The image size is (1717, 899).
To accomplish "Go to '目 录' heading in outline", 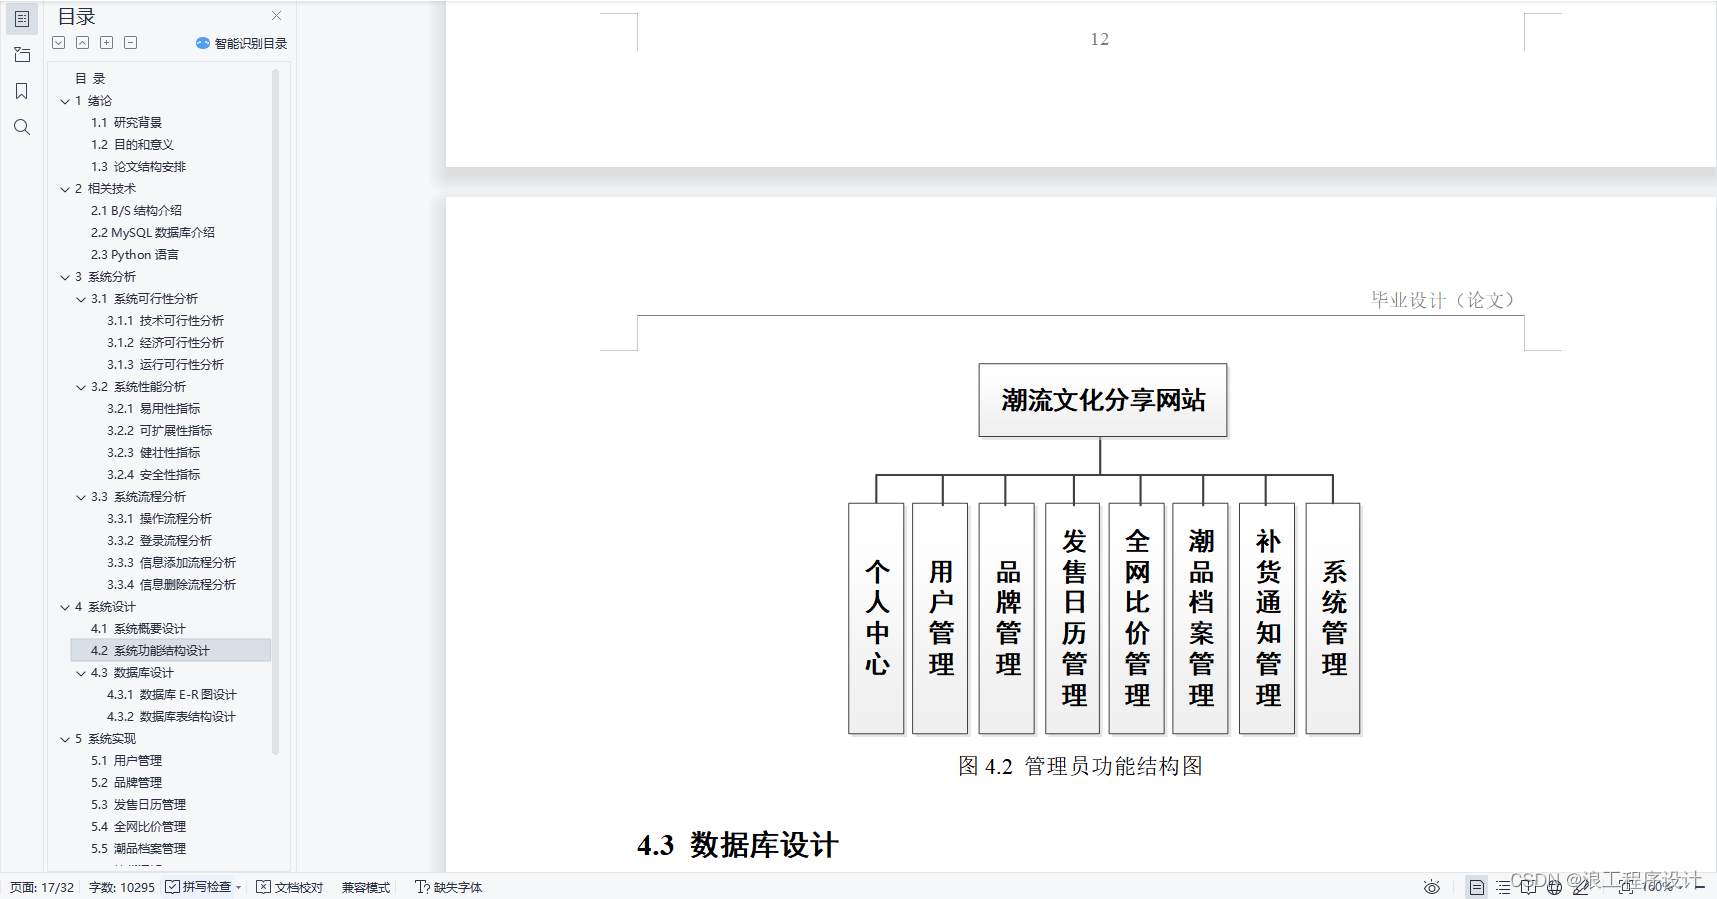I will point(90,78).
